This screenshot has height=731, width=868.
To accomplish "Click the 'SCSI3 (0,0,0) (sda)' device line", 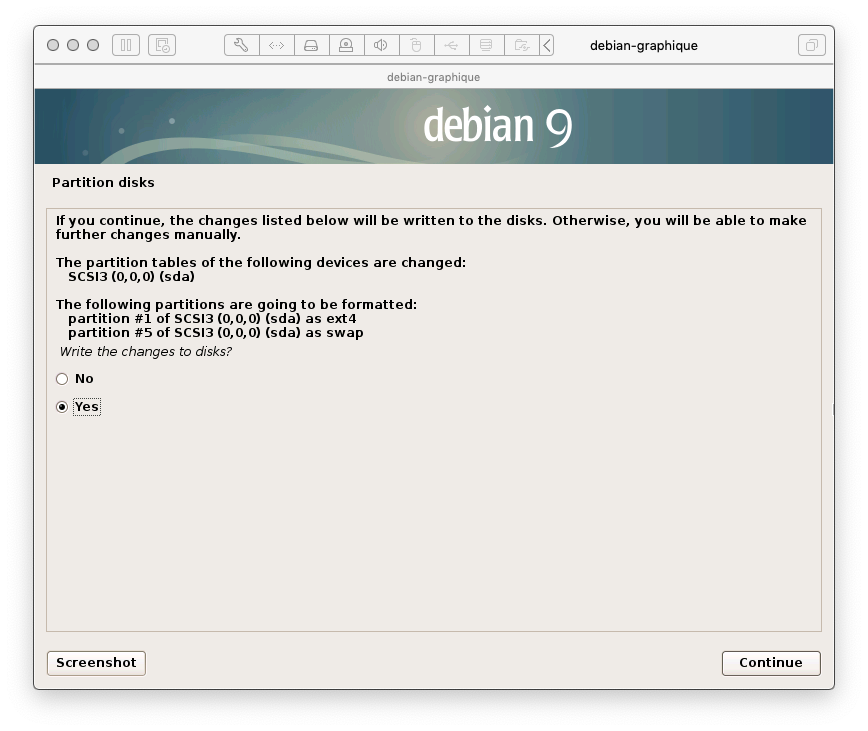I will 131,277.
